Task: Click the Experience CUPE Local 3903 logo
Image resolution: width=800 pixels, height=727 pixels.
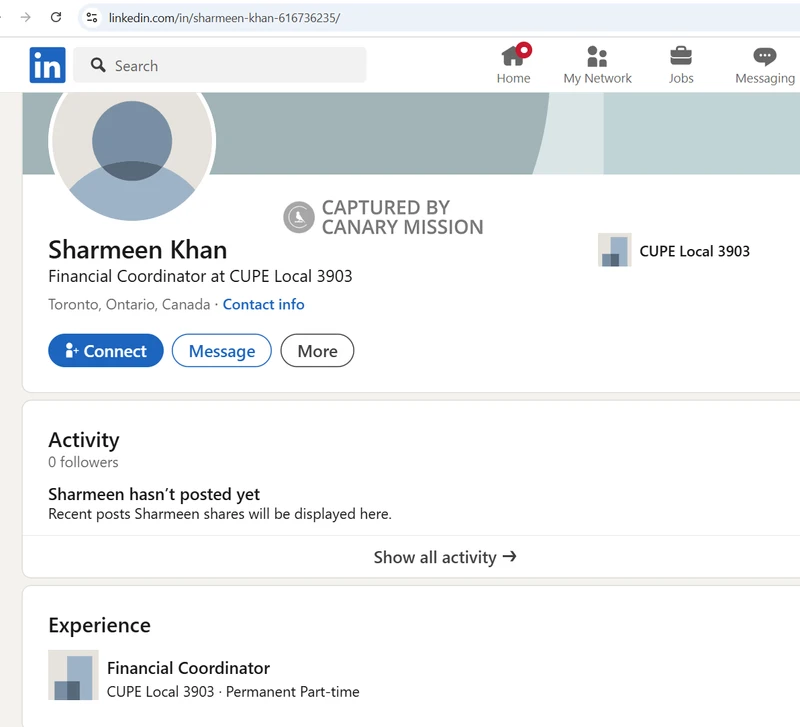Action: [73, 675]
